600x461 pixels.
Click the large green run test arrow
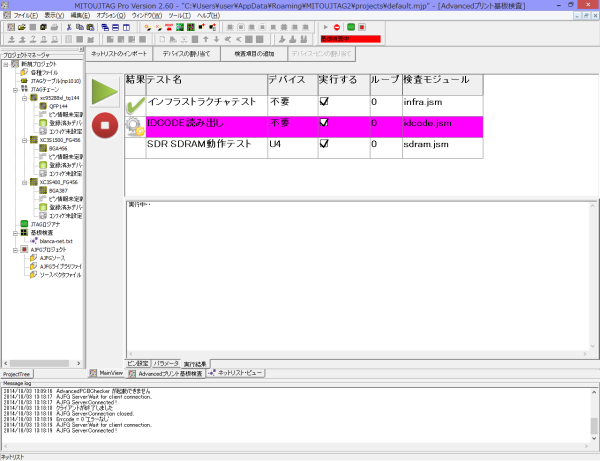coord(104,91)
